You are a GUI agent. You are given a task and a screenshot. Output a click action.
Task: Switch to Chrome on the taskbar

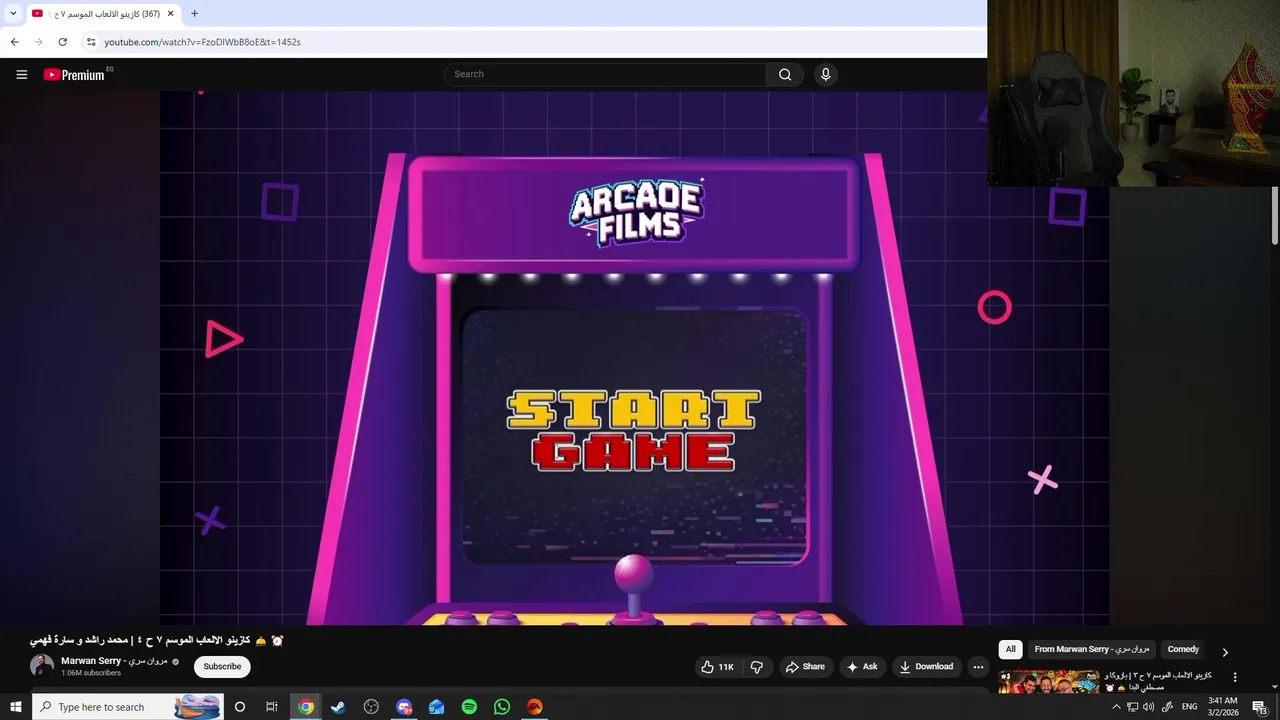306,707
